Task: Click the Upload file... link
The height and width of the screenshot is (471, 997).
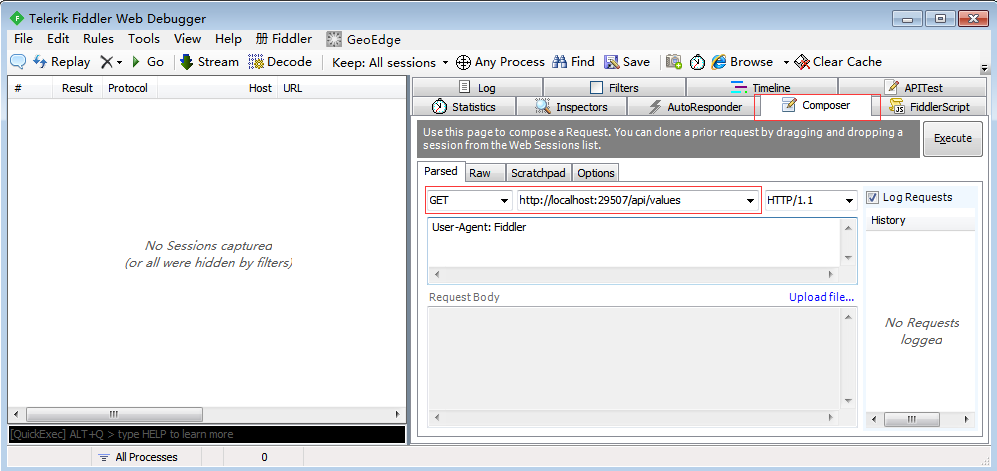Action: 822,297
